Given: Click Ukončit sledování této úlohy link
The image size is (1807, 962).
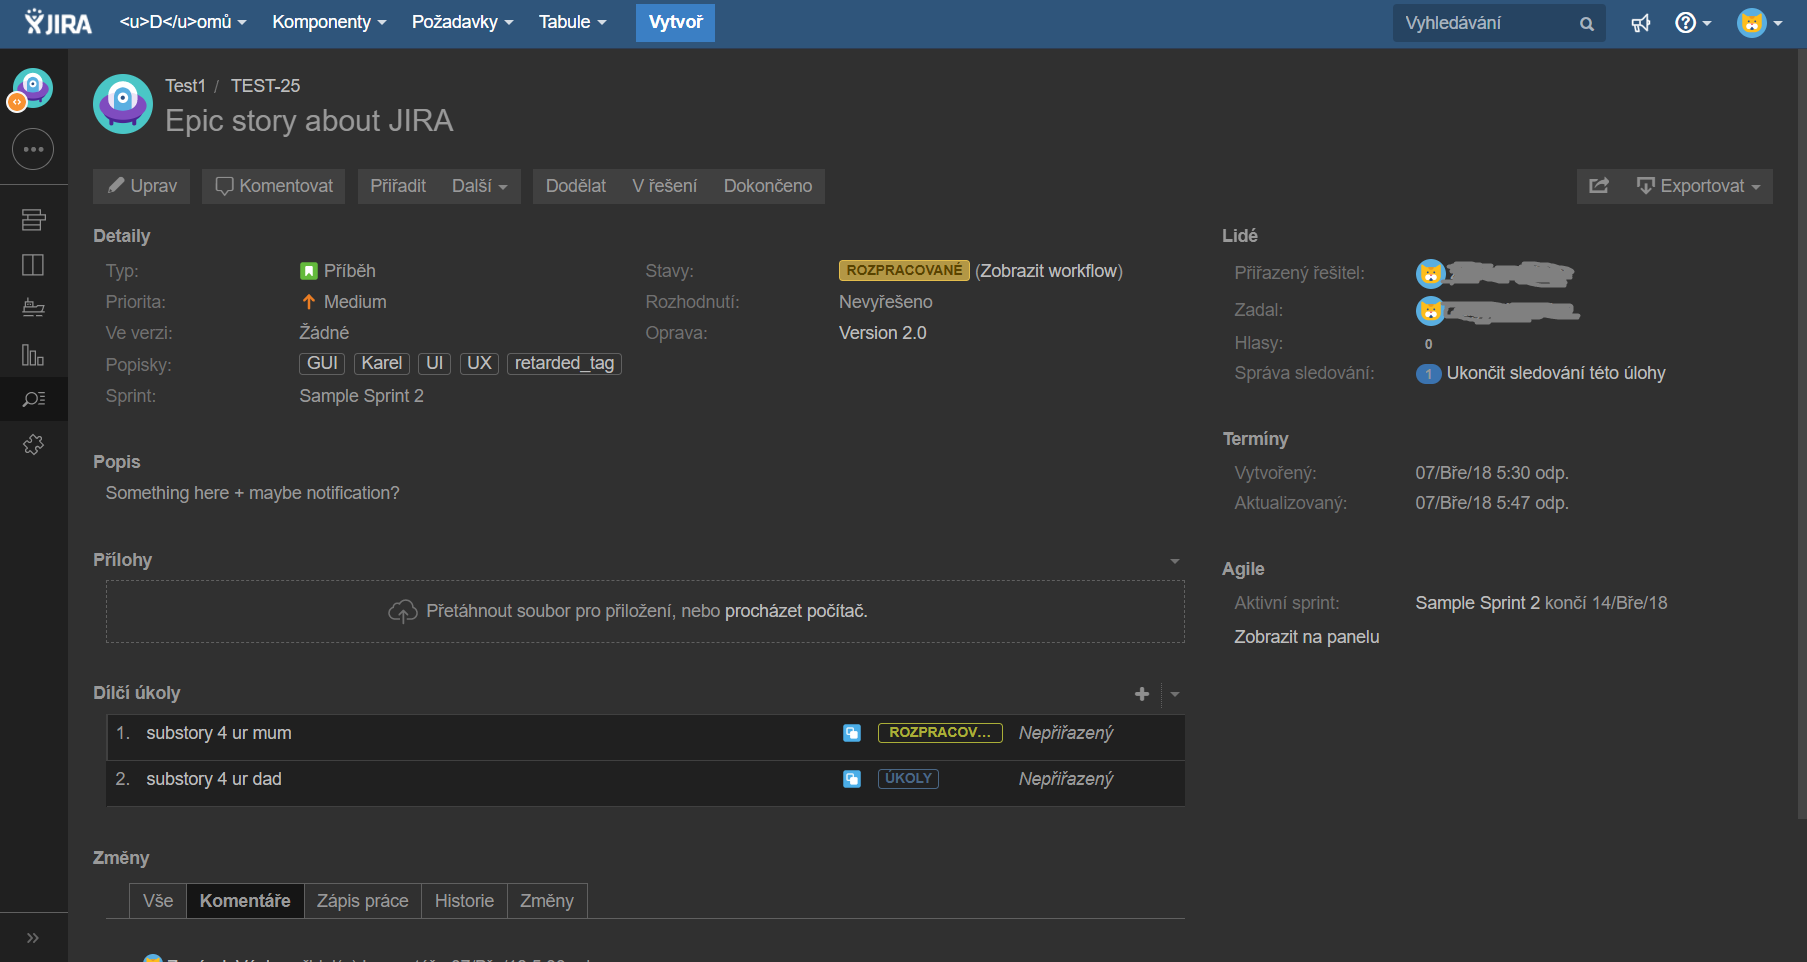Looking at the screenshot, I should (x=1555, y=373).
